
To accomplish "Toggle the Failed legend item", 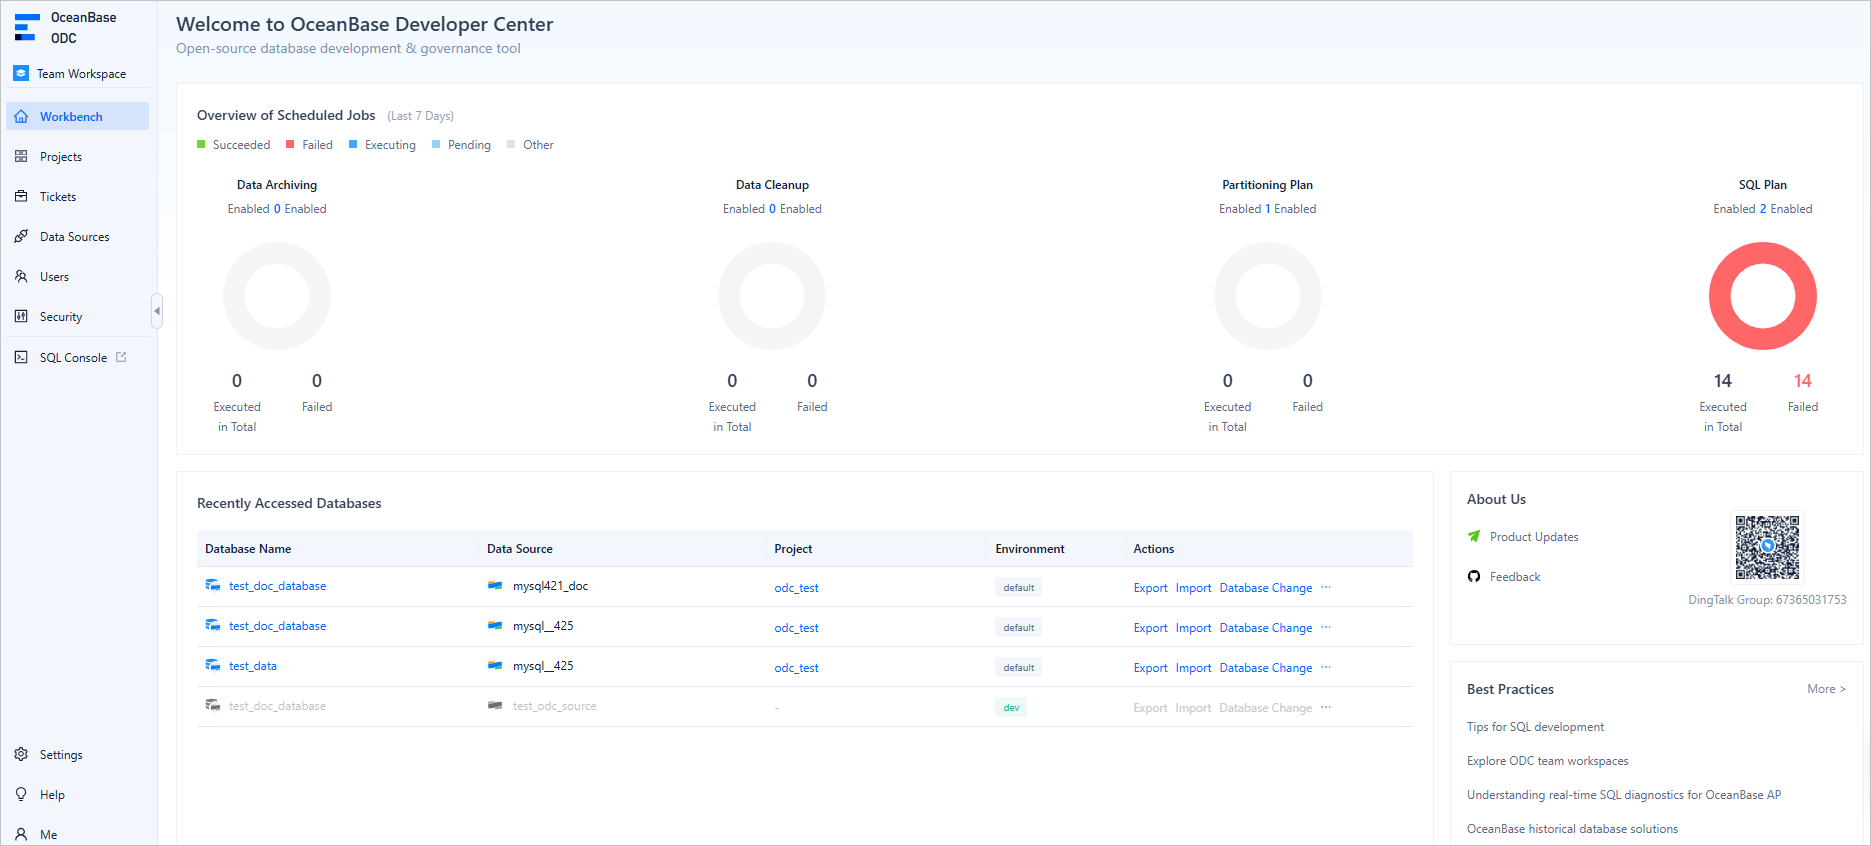I will coord(310,145).
